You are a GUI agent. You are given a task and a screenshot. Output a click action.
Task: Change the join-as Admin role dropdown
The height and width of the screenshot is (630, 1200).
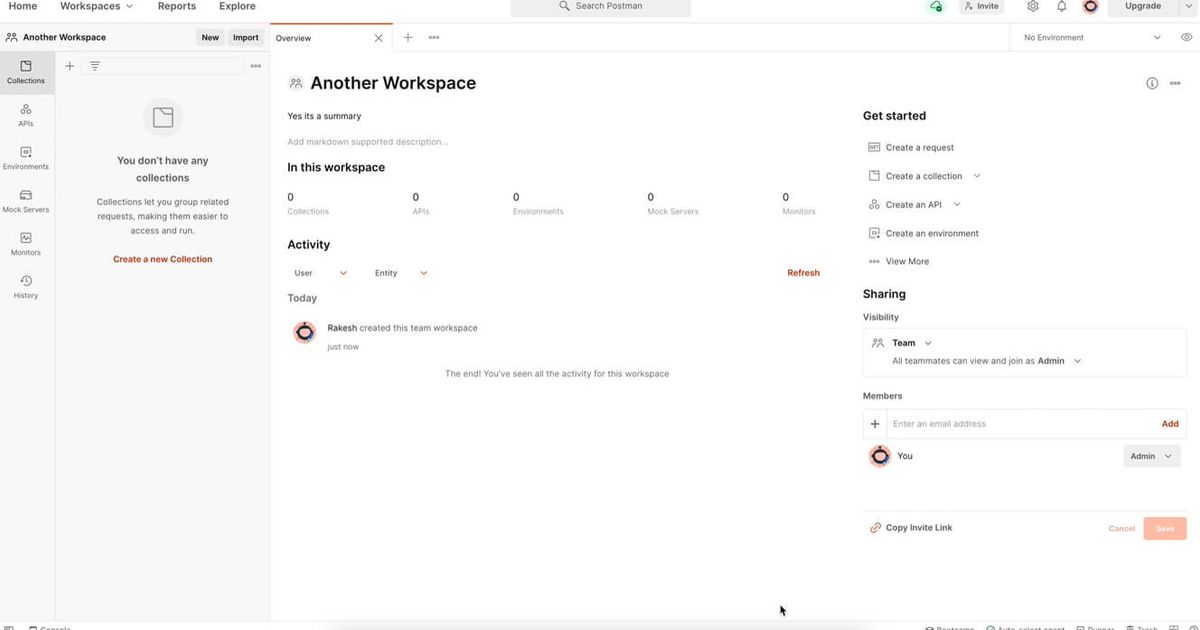(1059, 361)
